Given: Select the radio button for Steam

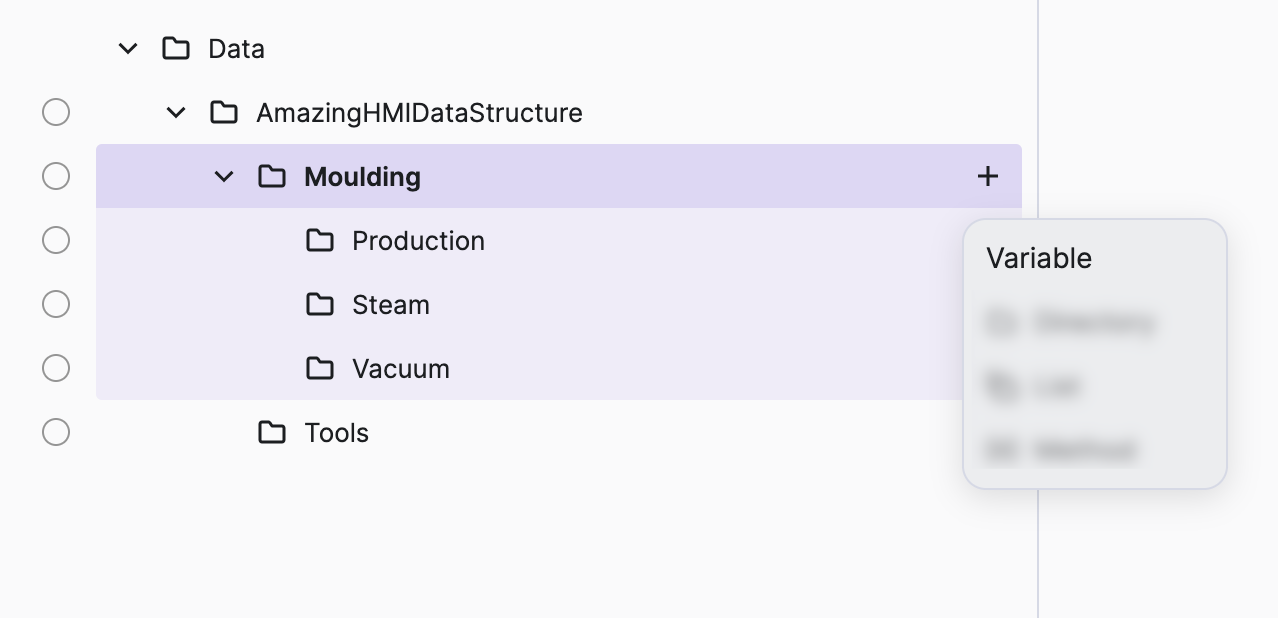Looking at the screenshot, I should 56,305.
